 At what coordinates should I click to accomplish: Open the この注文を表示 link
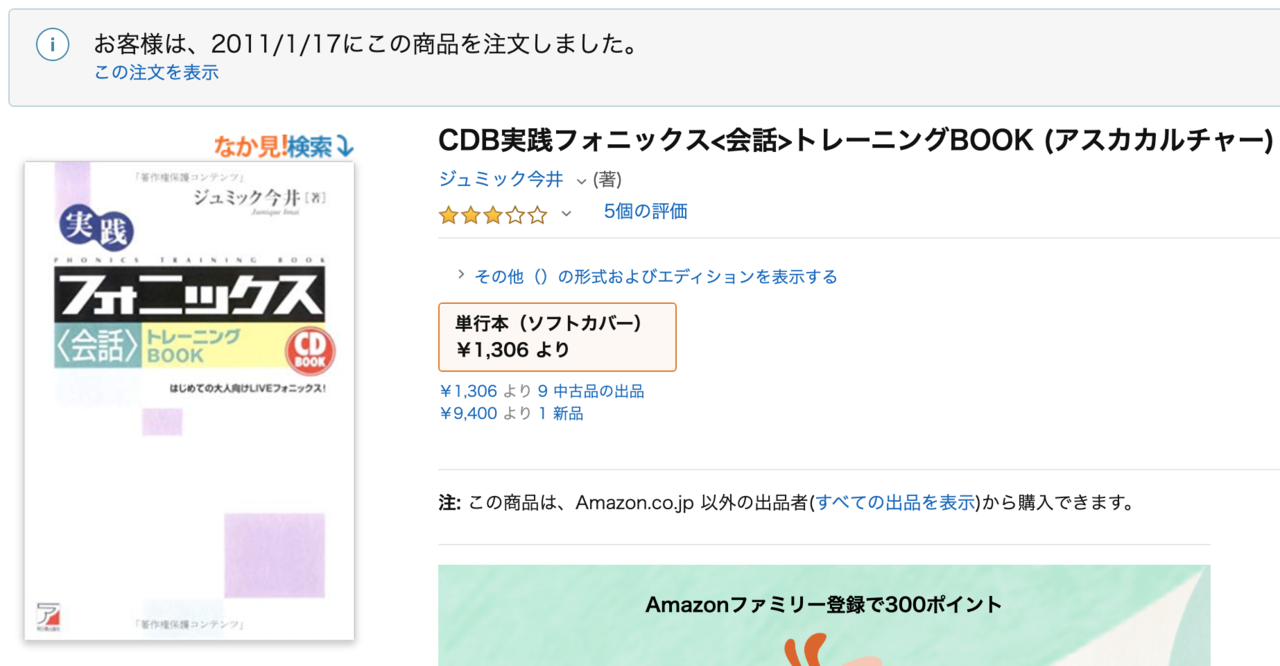pyautogui.click(x=156, y=72)
